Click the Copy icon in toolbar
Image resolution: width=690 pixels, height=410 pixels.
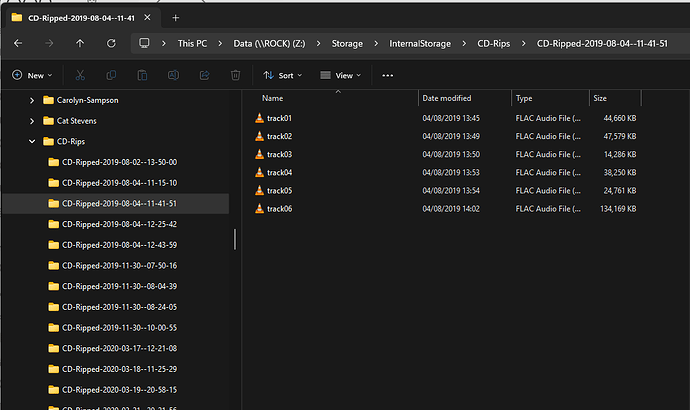(111, 75)
